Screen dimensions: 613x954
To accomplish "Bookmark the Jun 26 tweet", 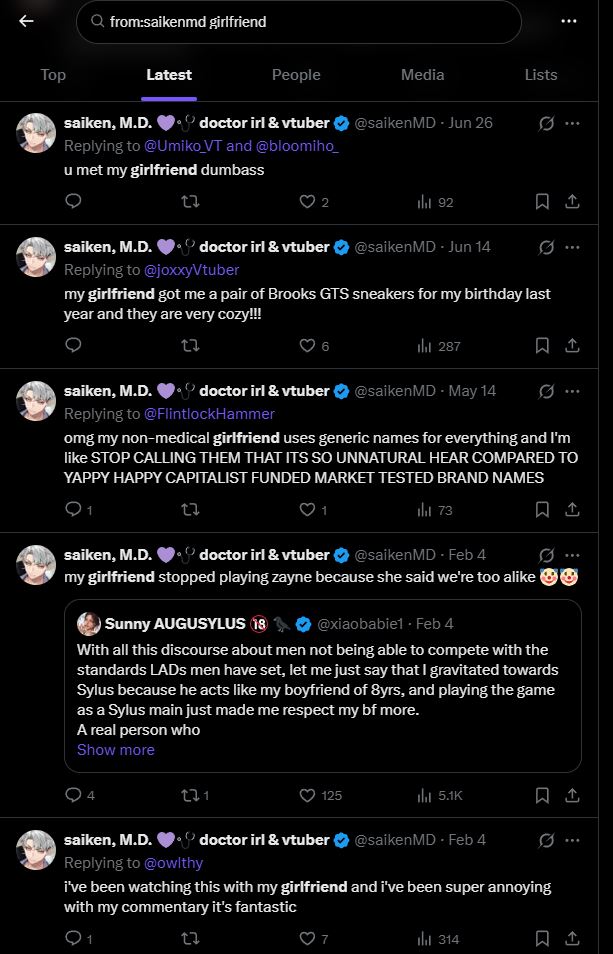I will [542, 201].
